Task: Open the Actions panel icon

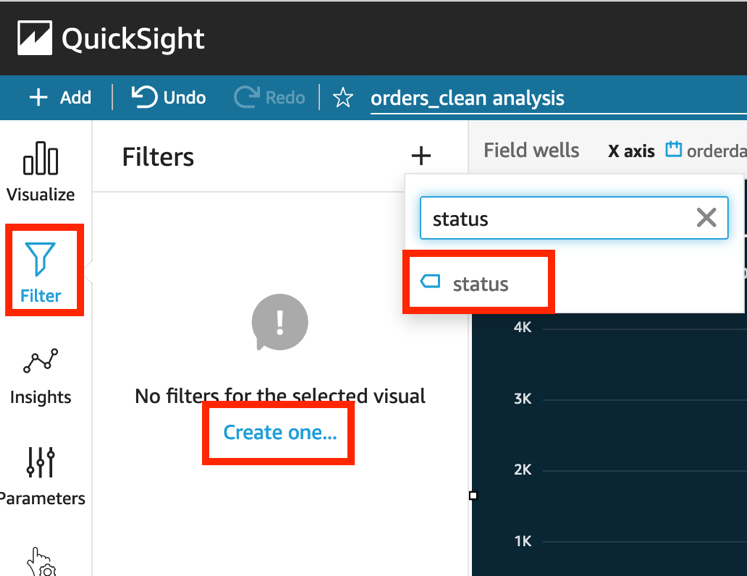Action: 41,562
